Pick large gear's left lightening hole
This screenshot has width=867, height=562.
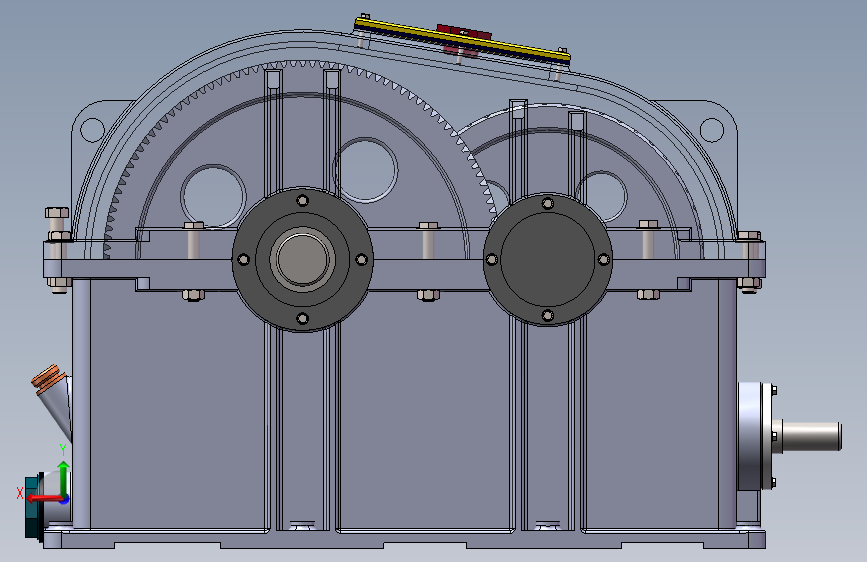point(213,196)
